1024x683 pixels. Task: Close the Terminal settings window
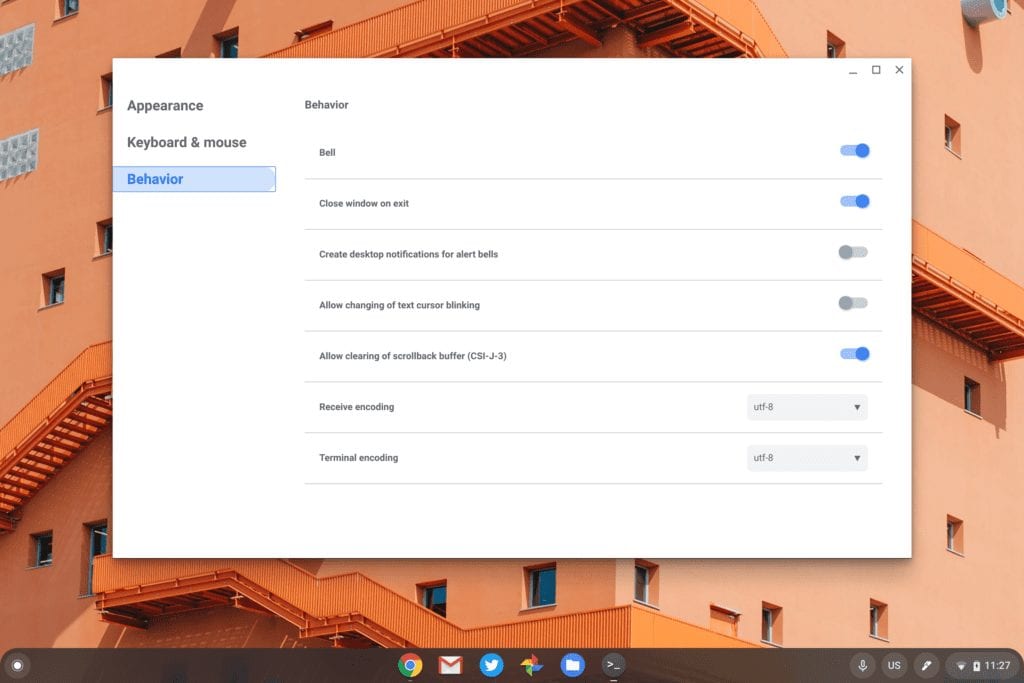tap(899, 70)
